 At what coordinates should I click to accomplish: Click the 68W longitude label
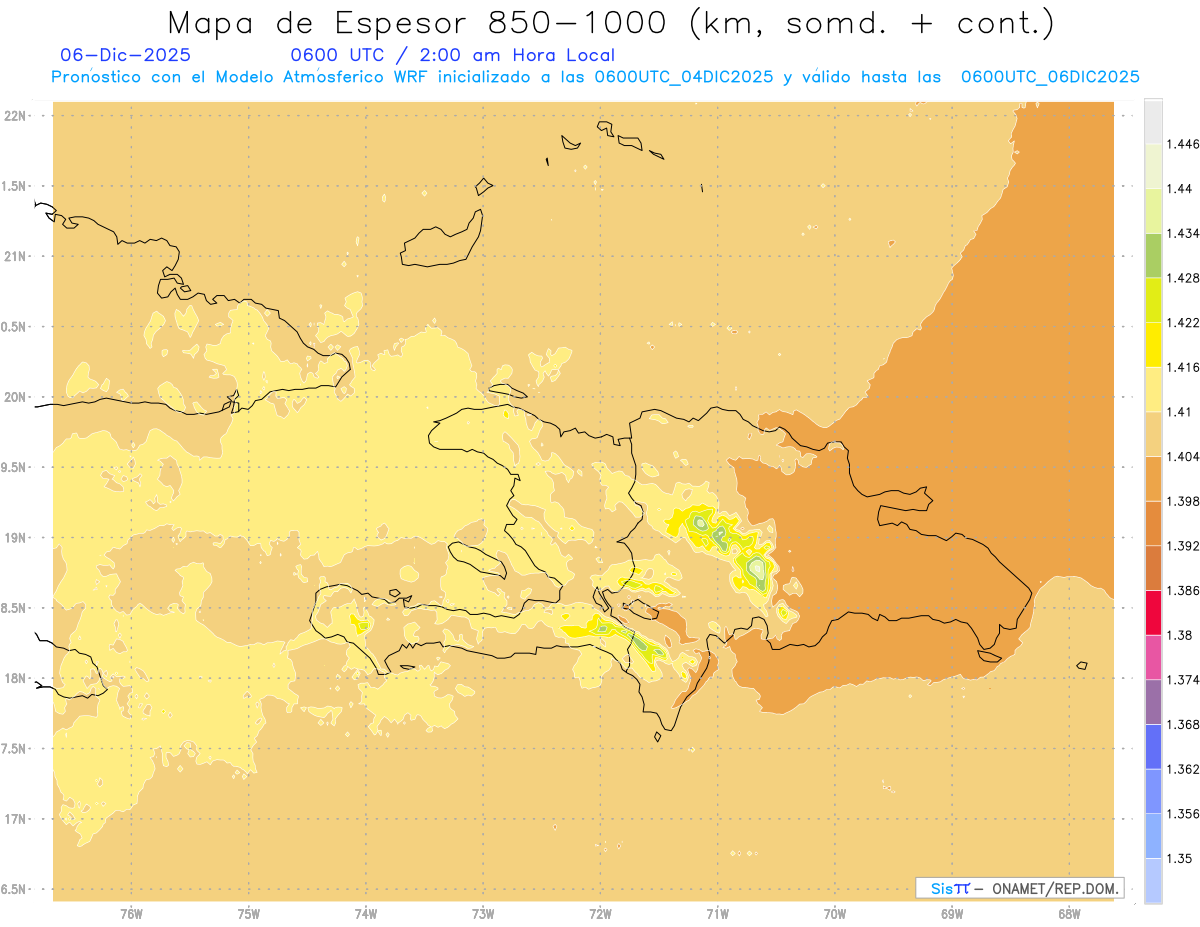[1069, 913]
